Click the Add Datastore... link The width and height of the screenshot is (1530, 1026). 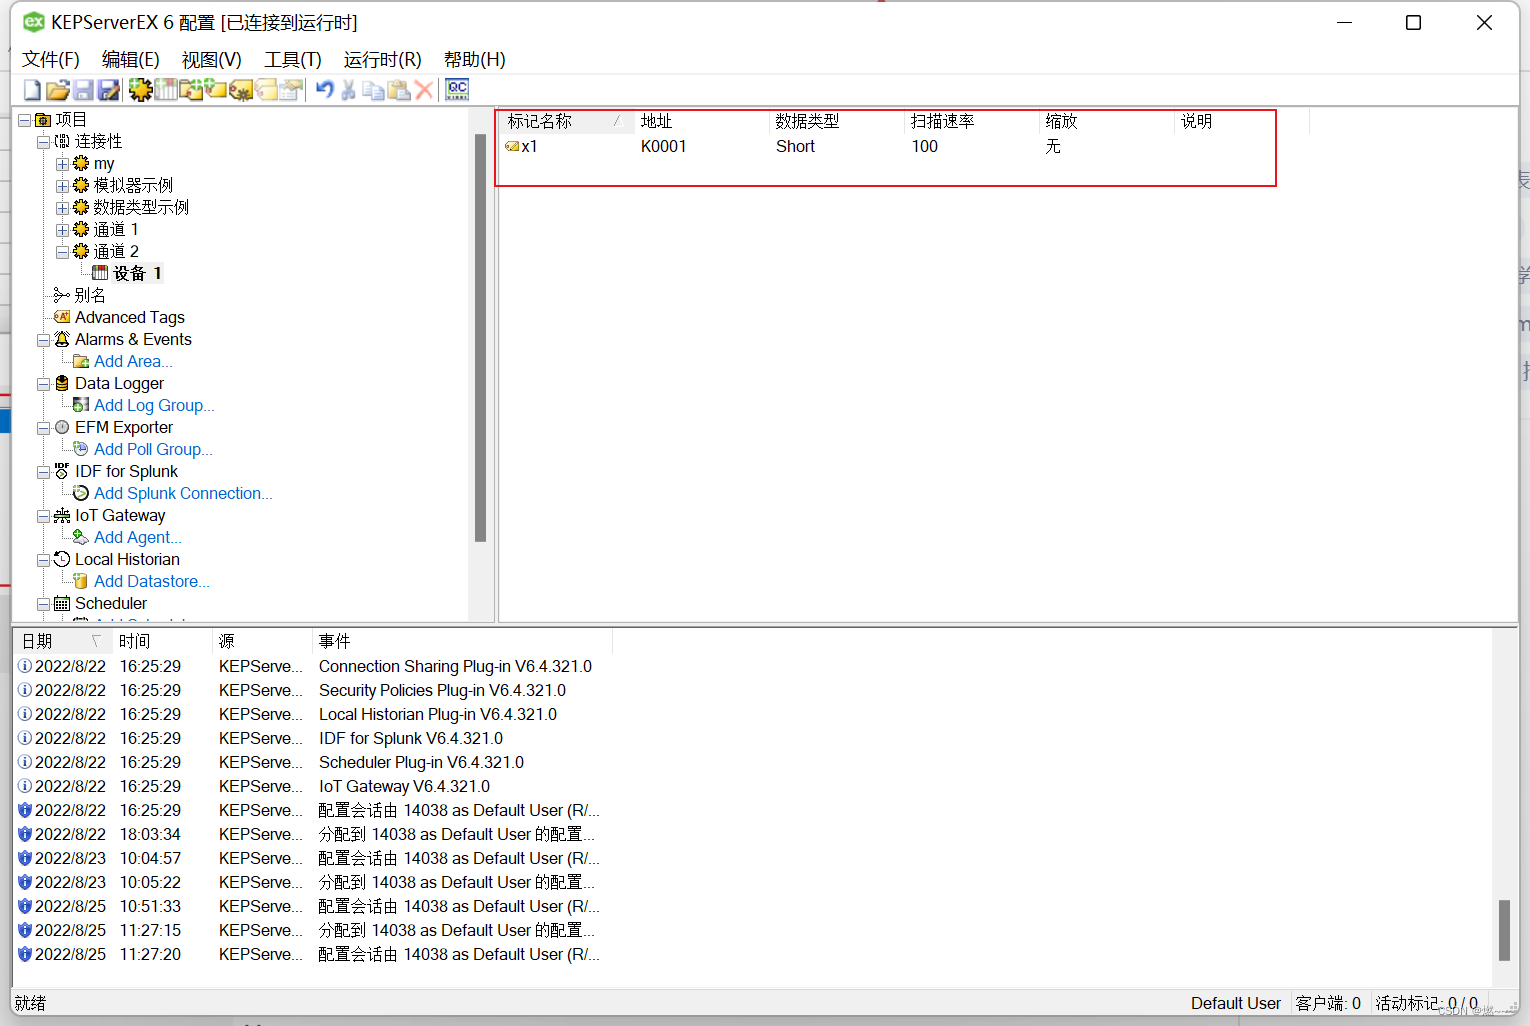(x=152, y=581)
